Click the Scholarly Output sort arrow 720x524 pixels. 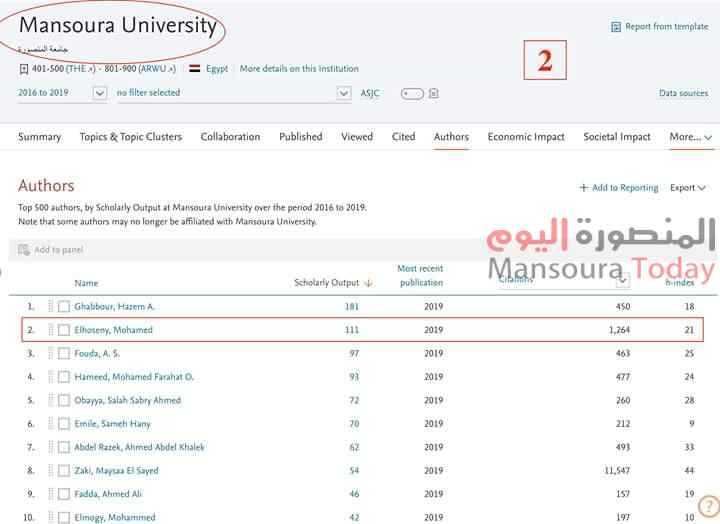click(368, 283)
